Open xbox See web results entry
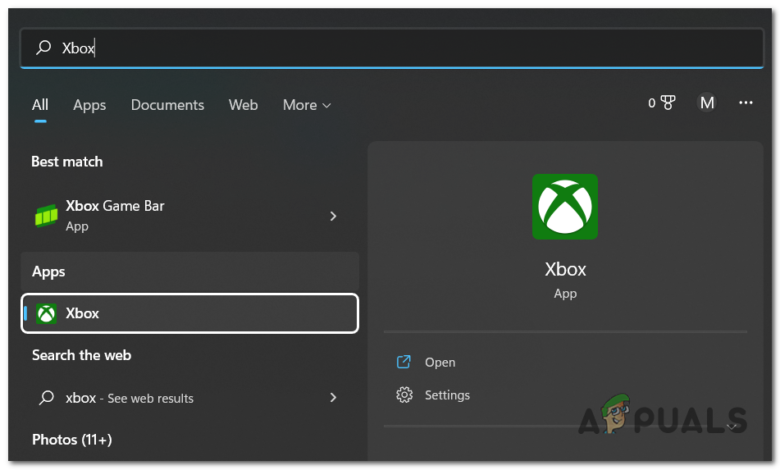The height and width of the screenshot is (470, 780). click(190, 397)
